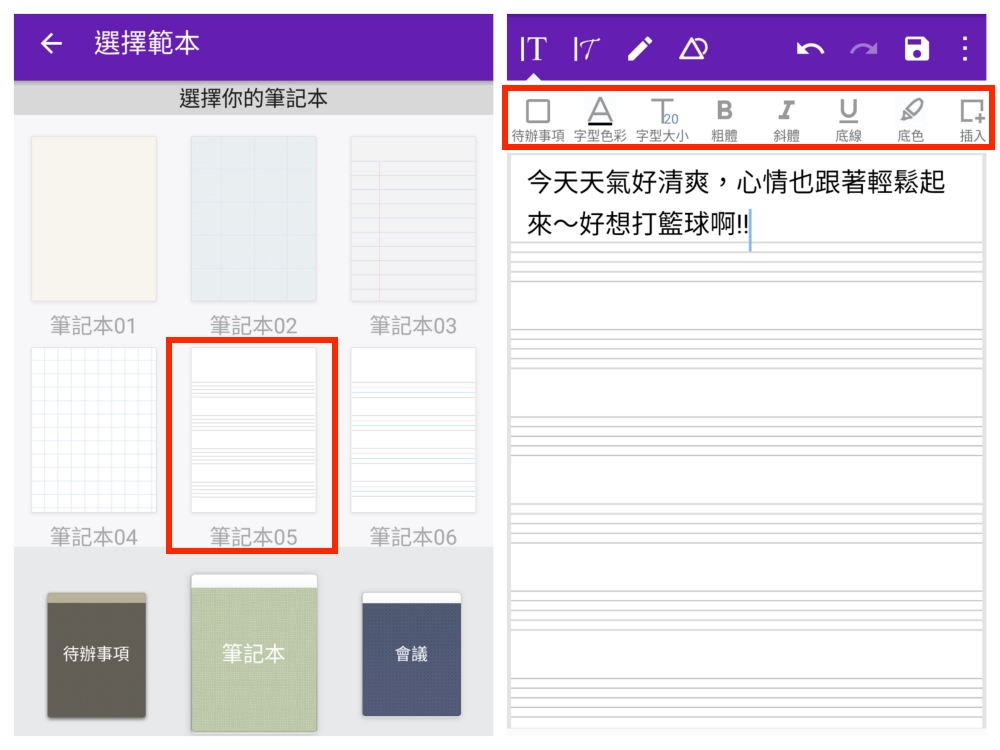Image resolution: width=1000 pixels, height=750 pixels.
Task: Switch to the 待辦事項 notebook category
Action: 96,655
